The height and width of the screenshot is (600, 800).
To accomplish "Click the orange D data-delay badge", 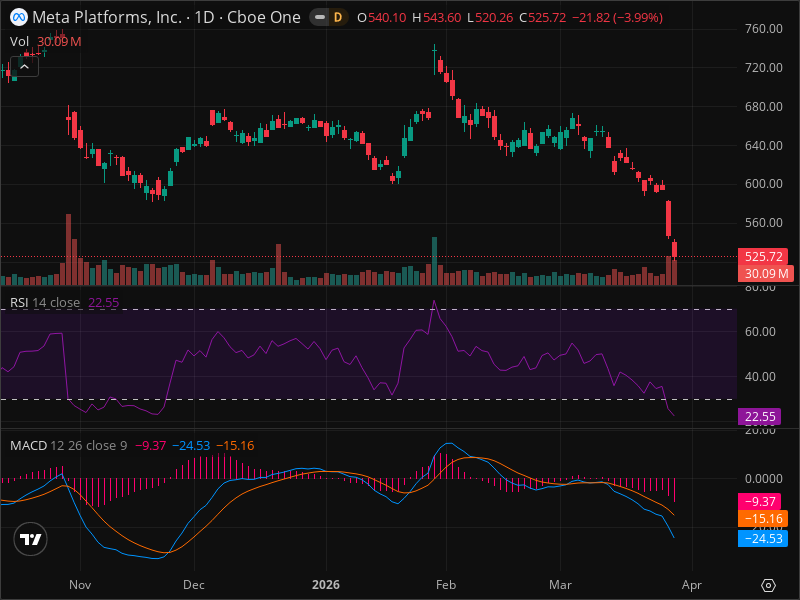I will point(338,17).
